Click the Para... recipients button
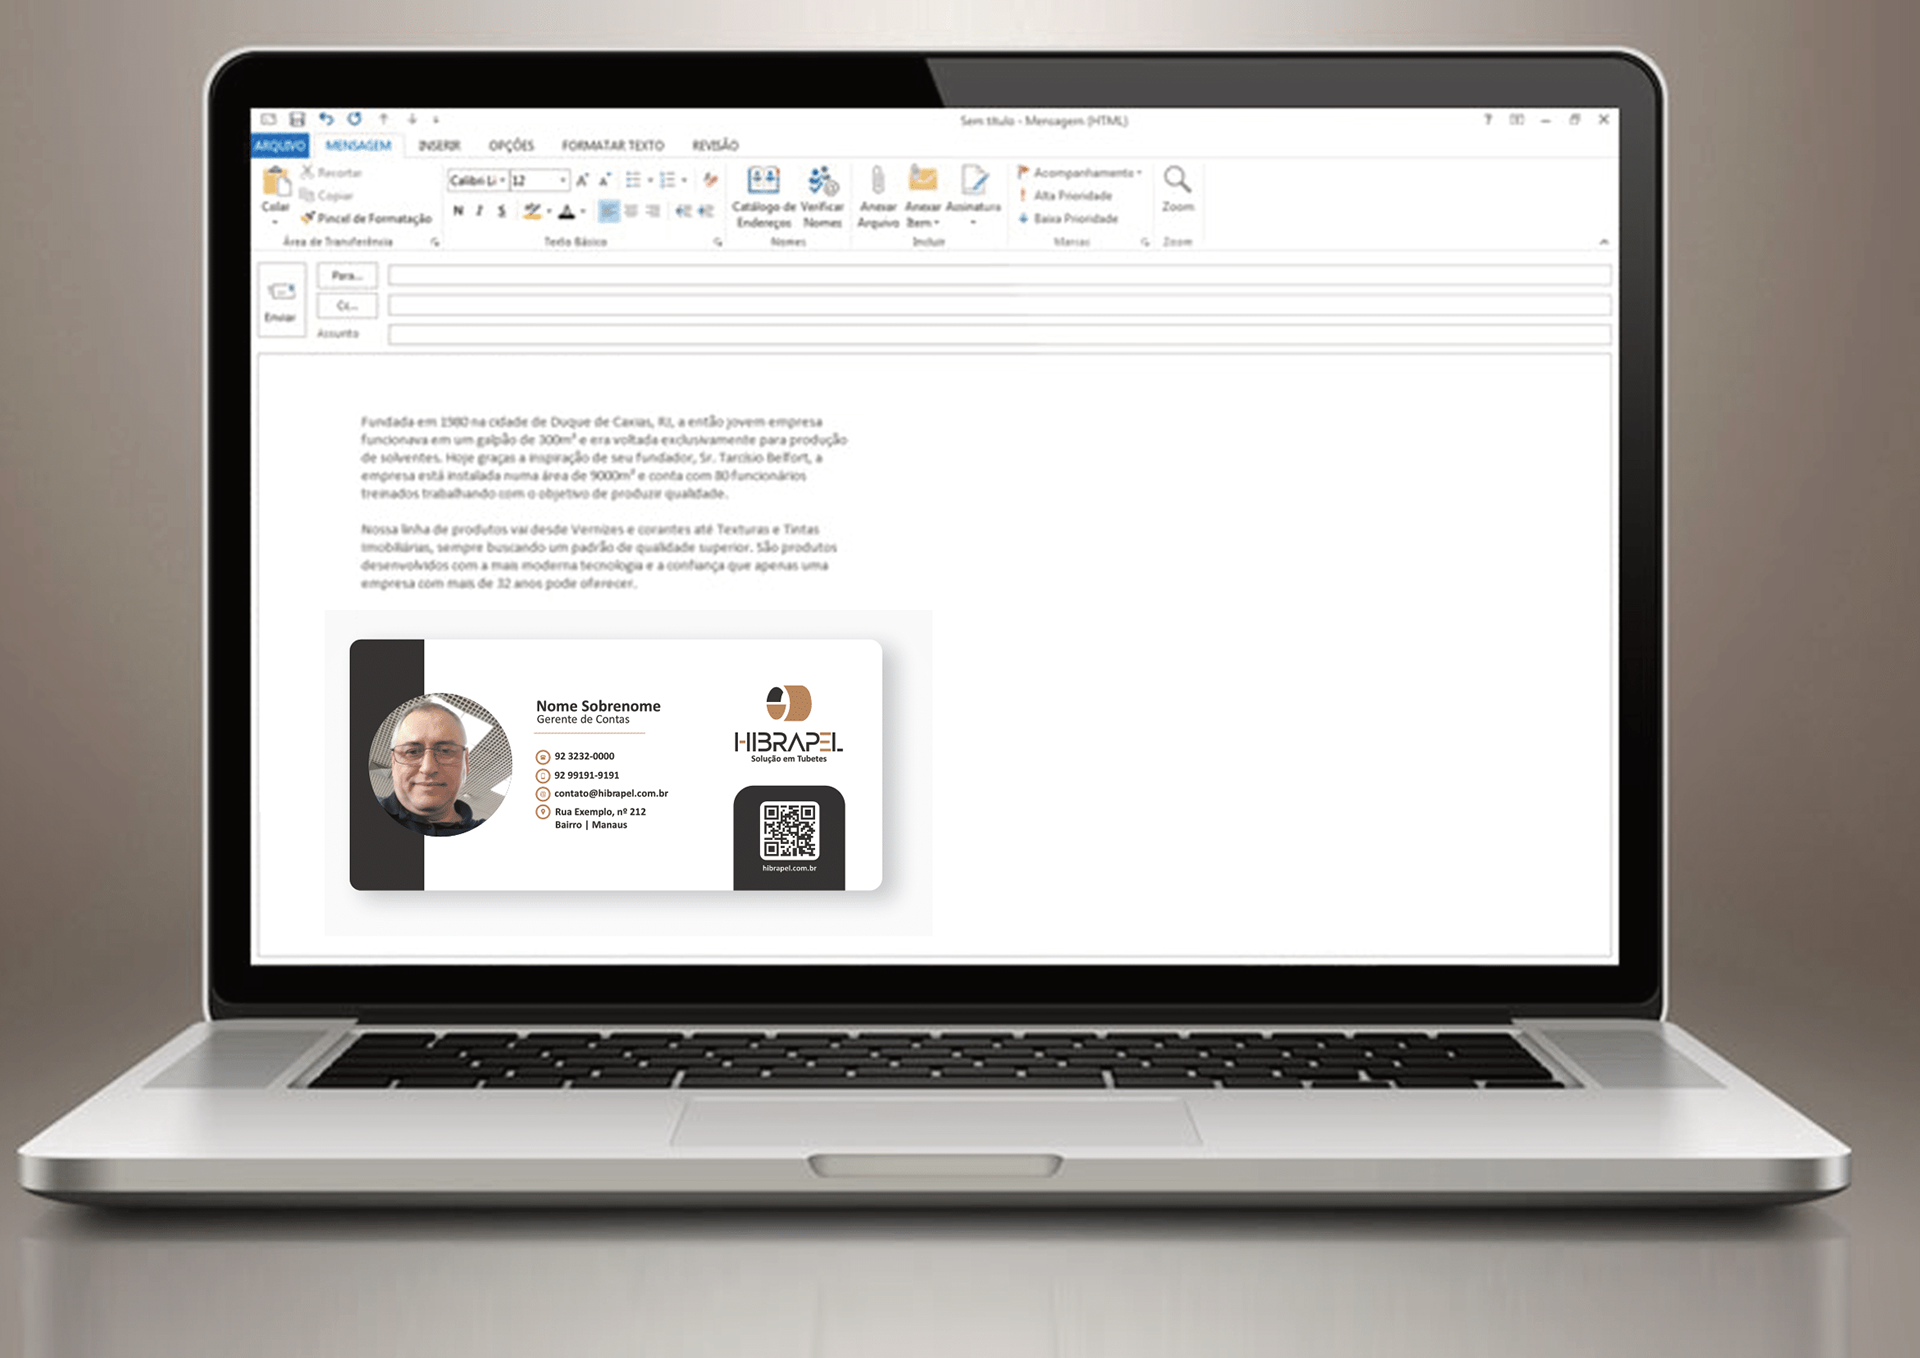Viewport: 1920px width, 1358px height. click(346, 275)
